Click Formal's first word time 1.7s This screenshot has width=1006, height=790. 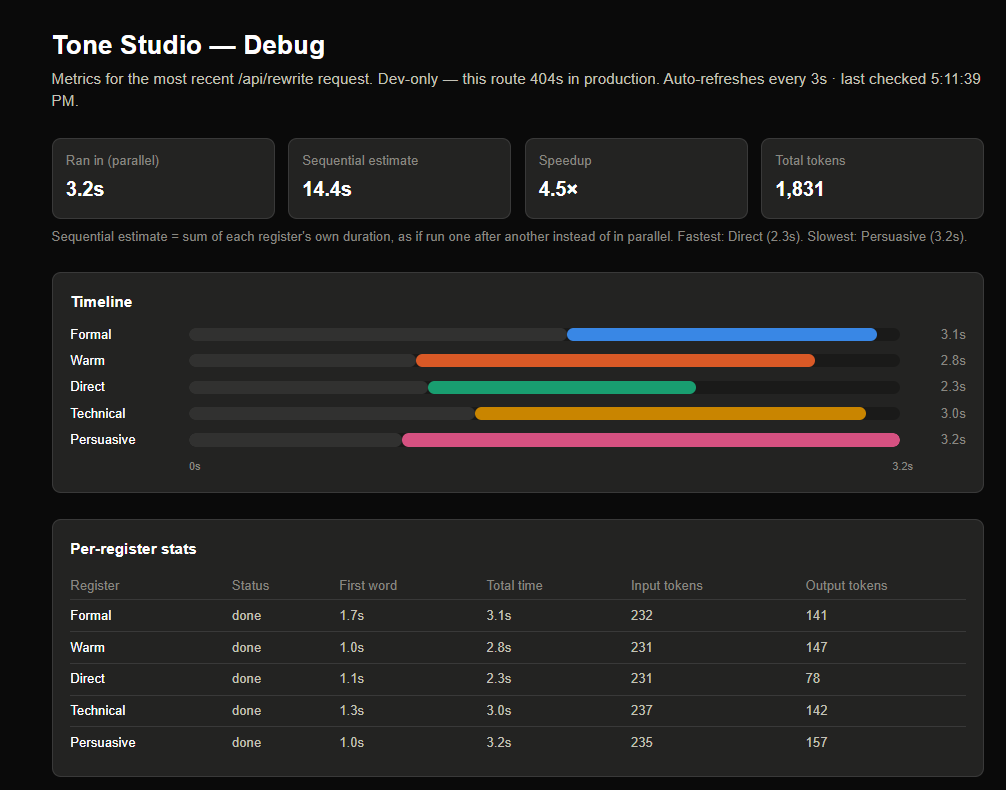pyautogui.click(x=352, y=615)
